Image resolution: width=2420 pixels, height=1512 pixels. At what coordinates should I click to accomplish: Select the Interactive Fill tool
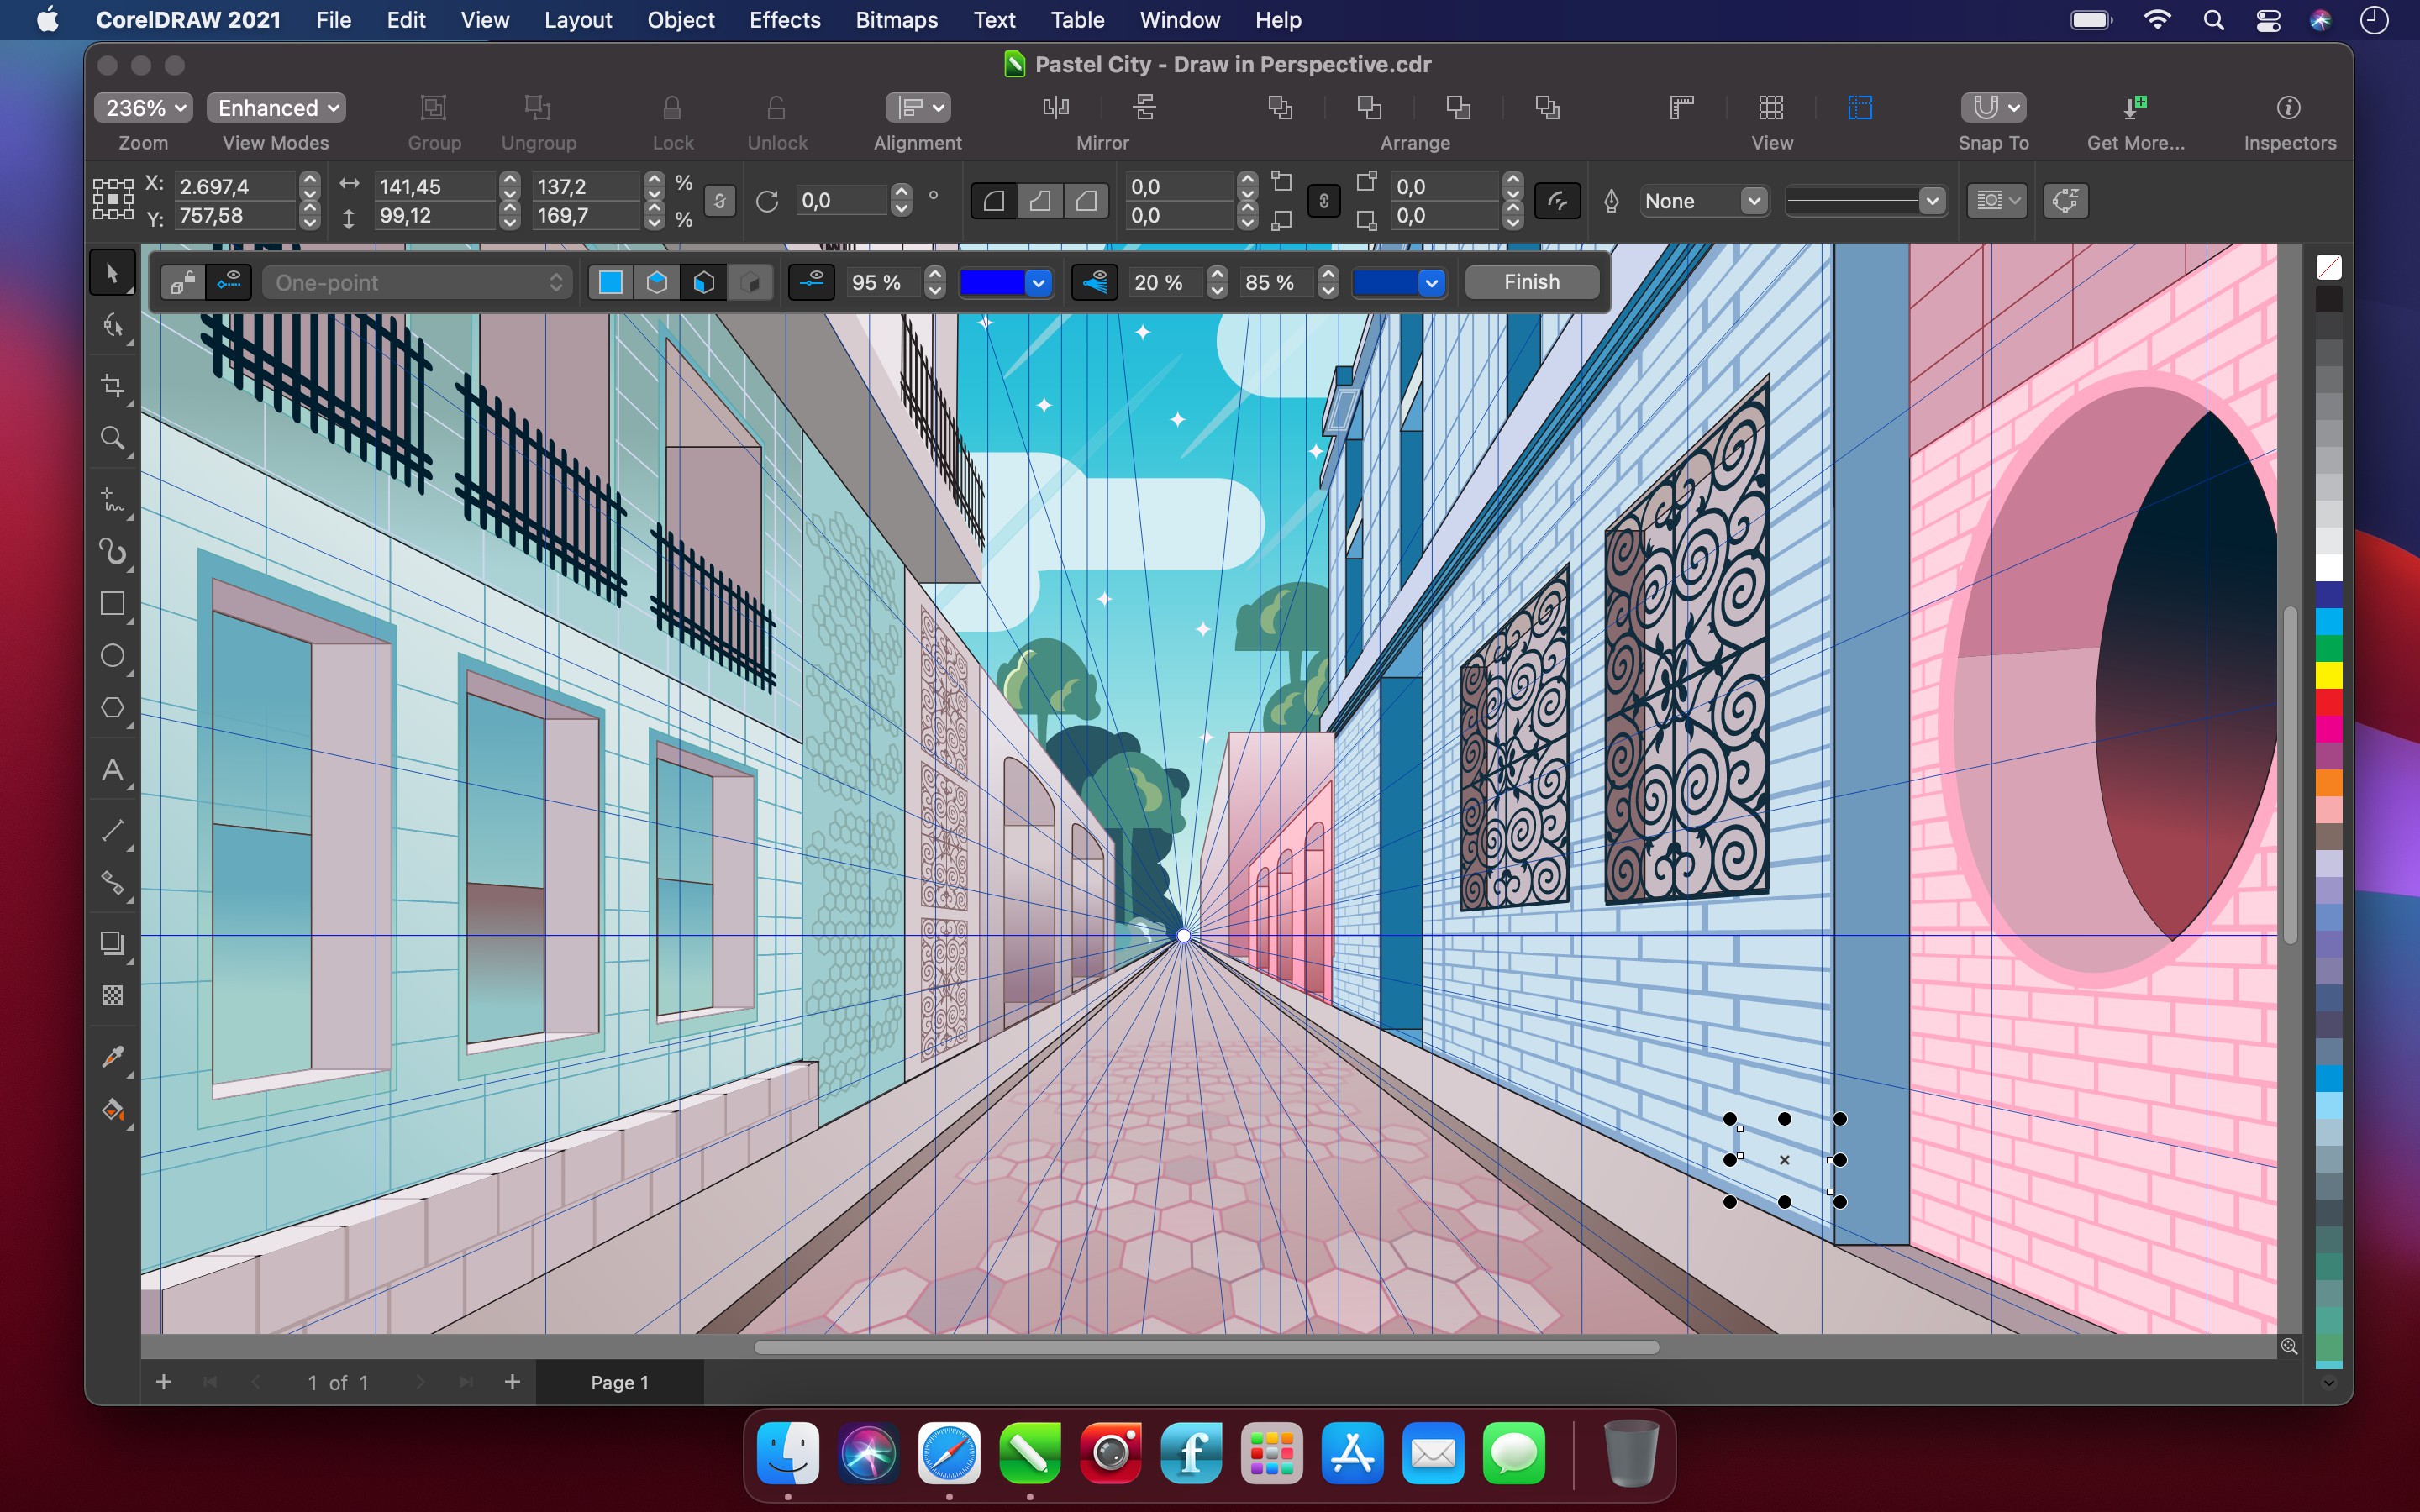pyautogui.click(x=113, y=1110)
